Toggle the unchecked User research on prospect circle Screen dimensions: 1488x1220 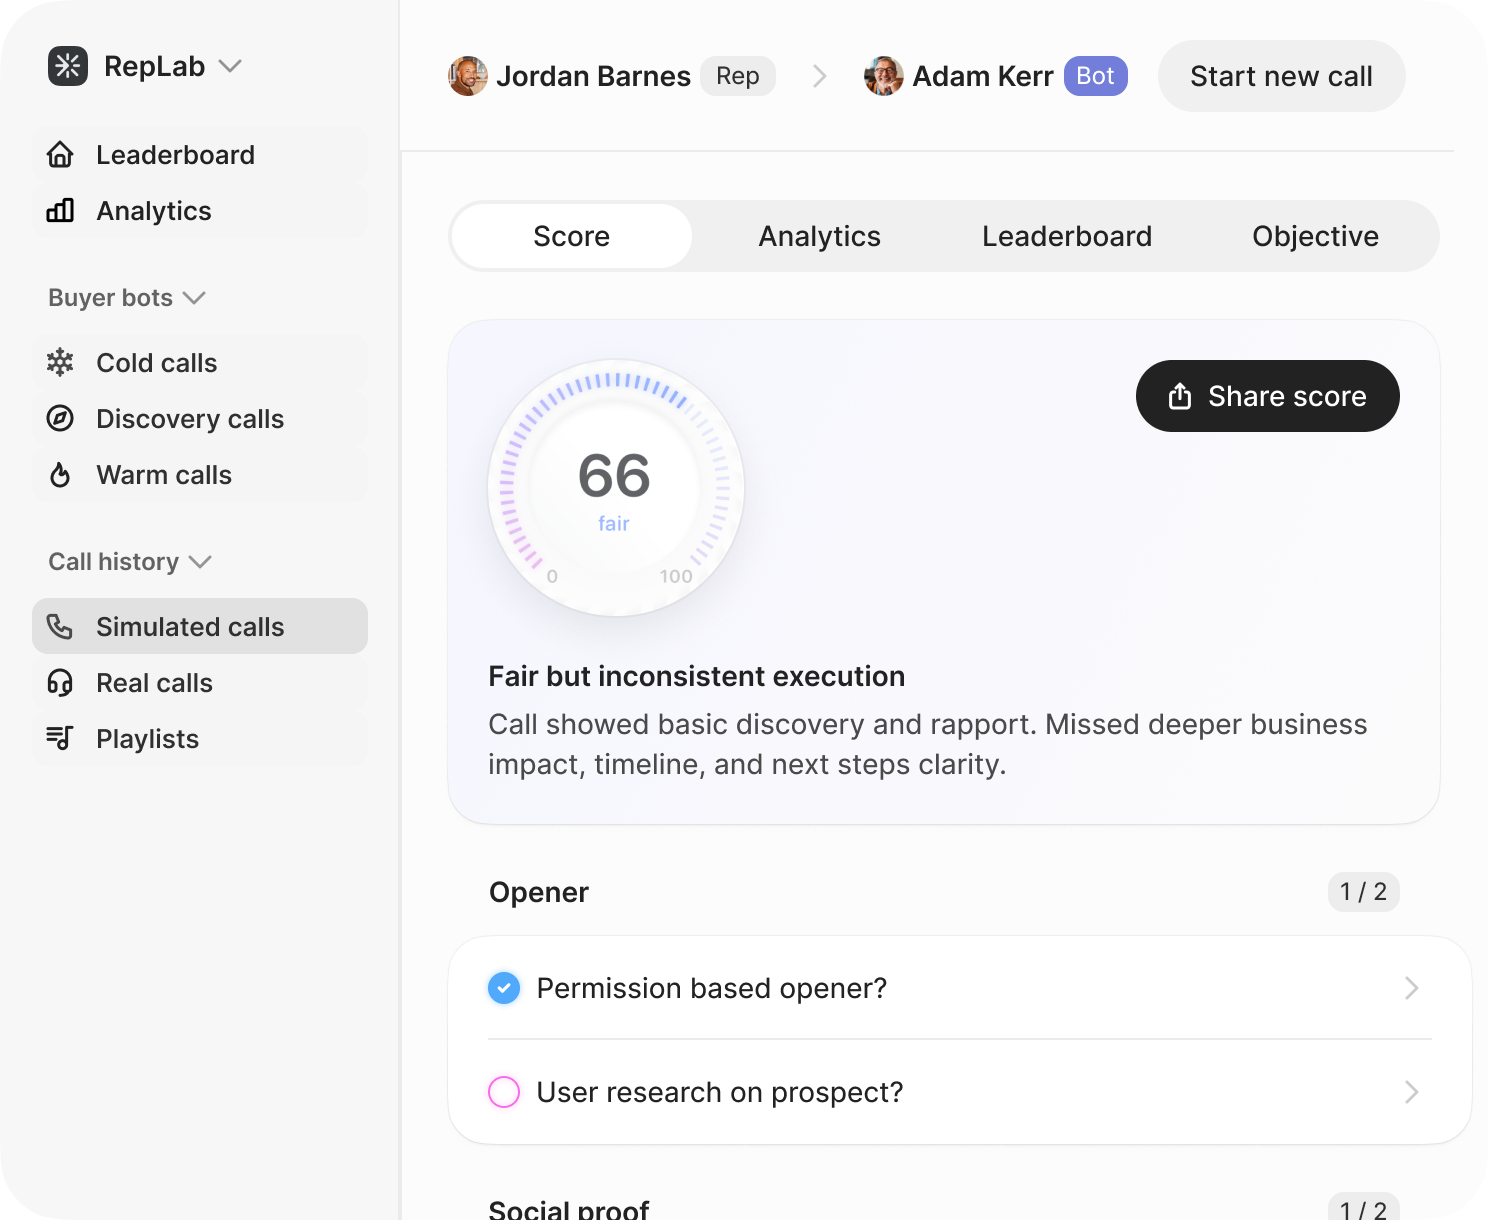click(504, 1092)
